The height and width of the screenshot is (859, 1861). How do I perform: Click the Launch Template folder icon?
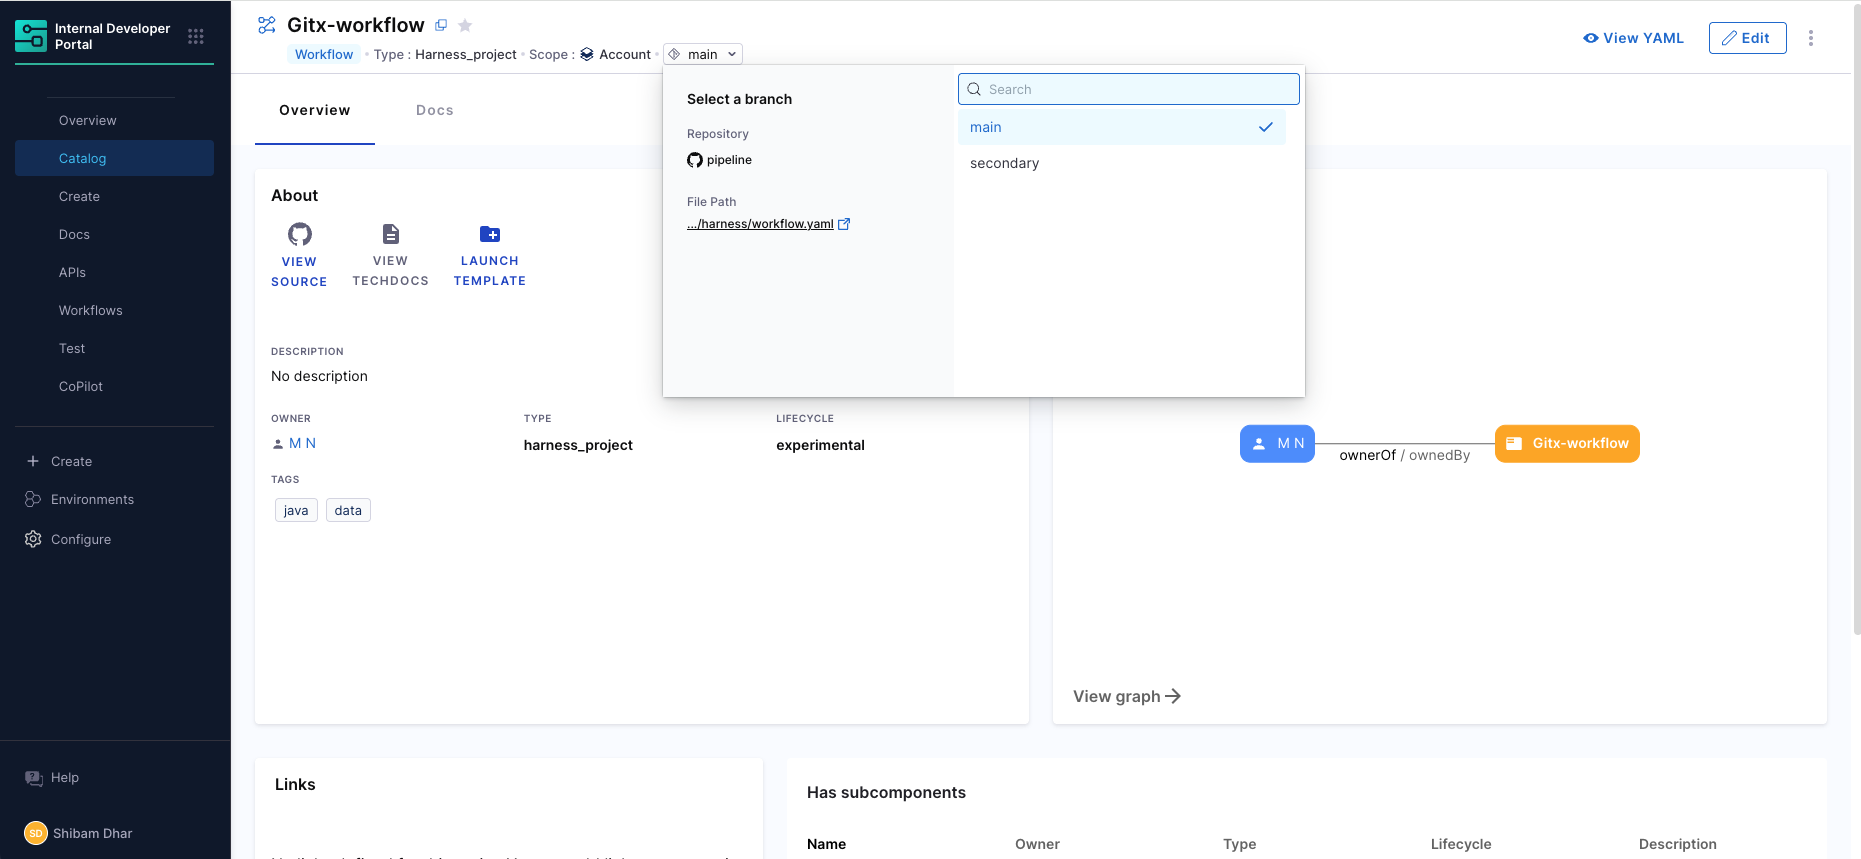[489, 234]
